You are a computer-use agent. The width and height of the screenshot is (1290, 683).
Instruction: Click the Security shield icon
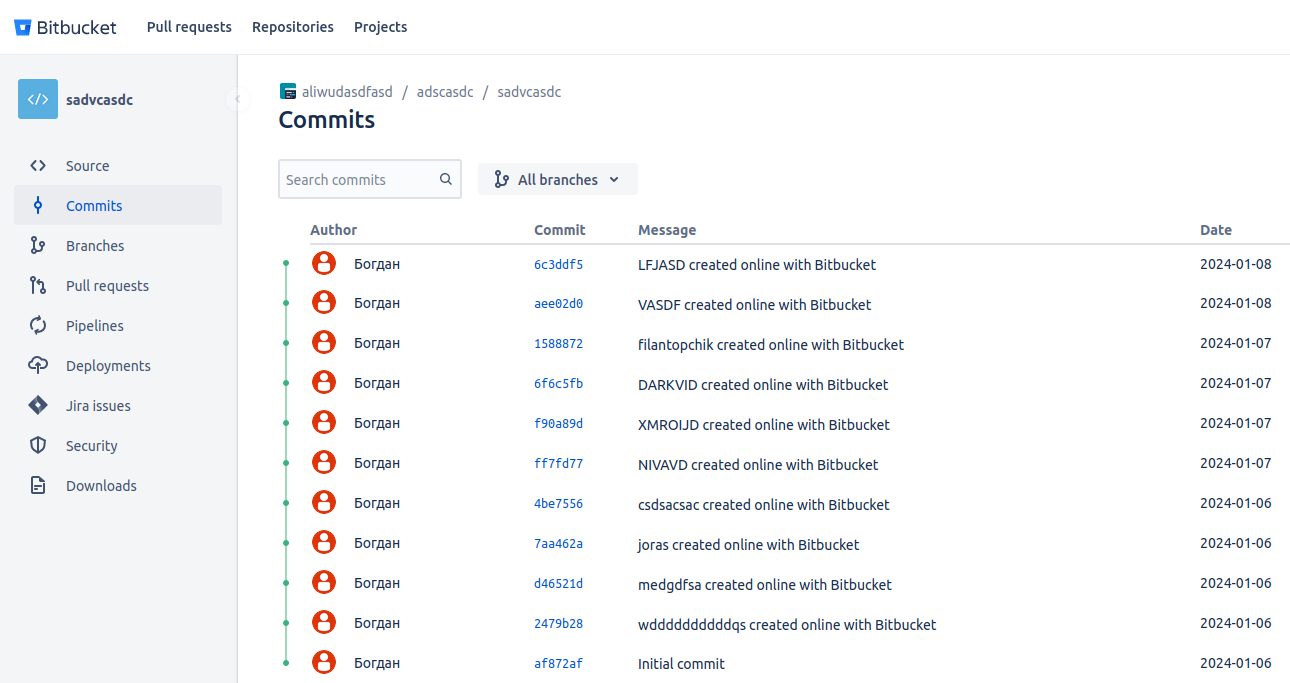click(x=38, y=446)
